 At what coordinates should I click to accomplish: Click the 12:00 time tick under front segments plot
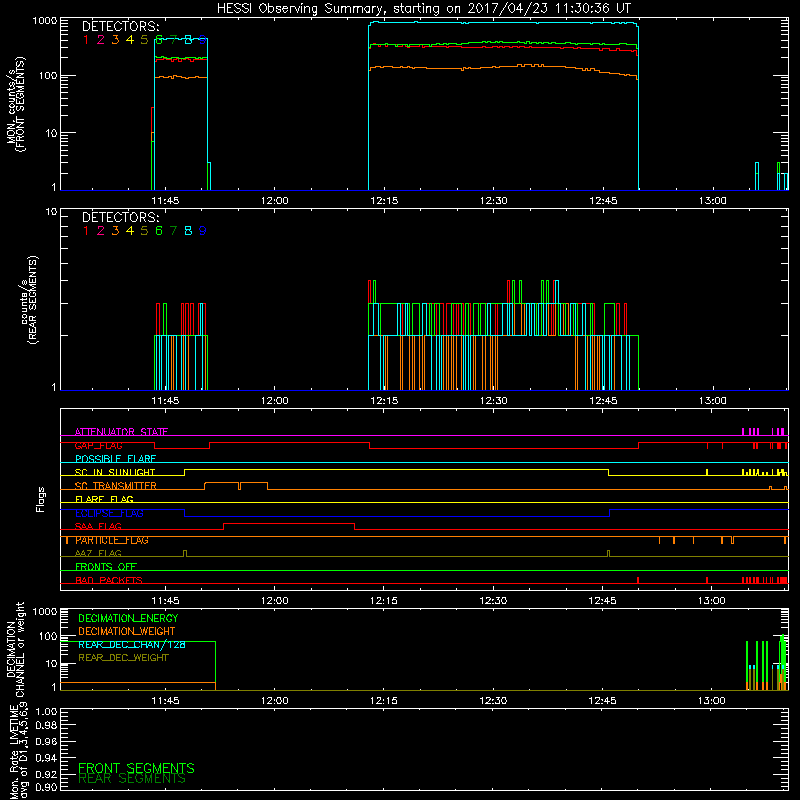pos(274,201)
